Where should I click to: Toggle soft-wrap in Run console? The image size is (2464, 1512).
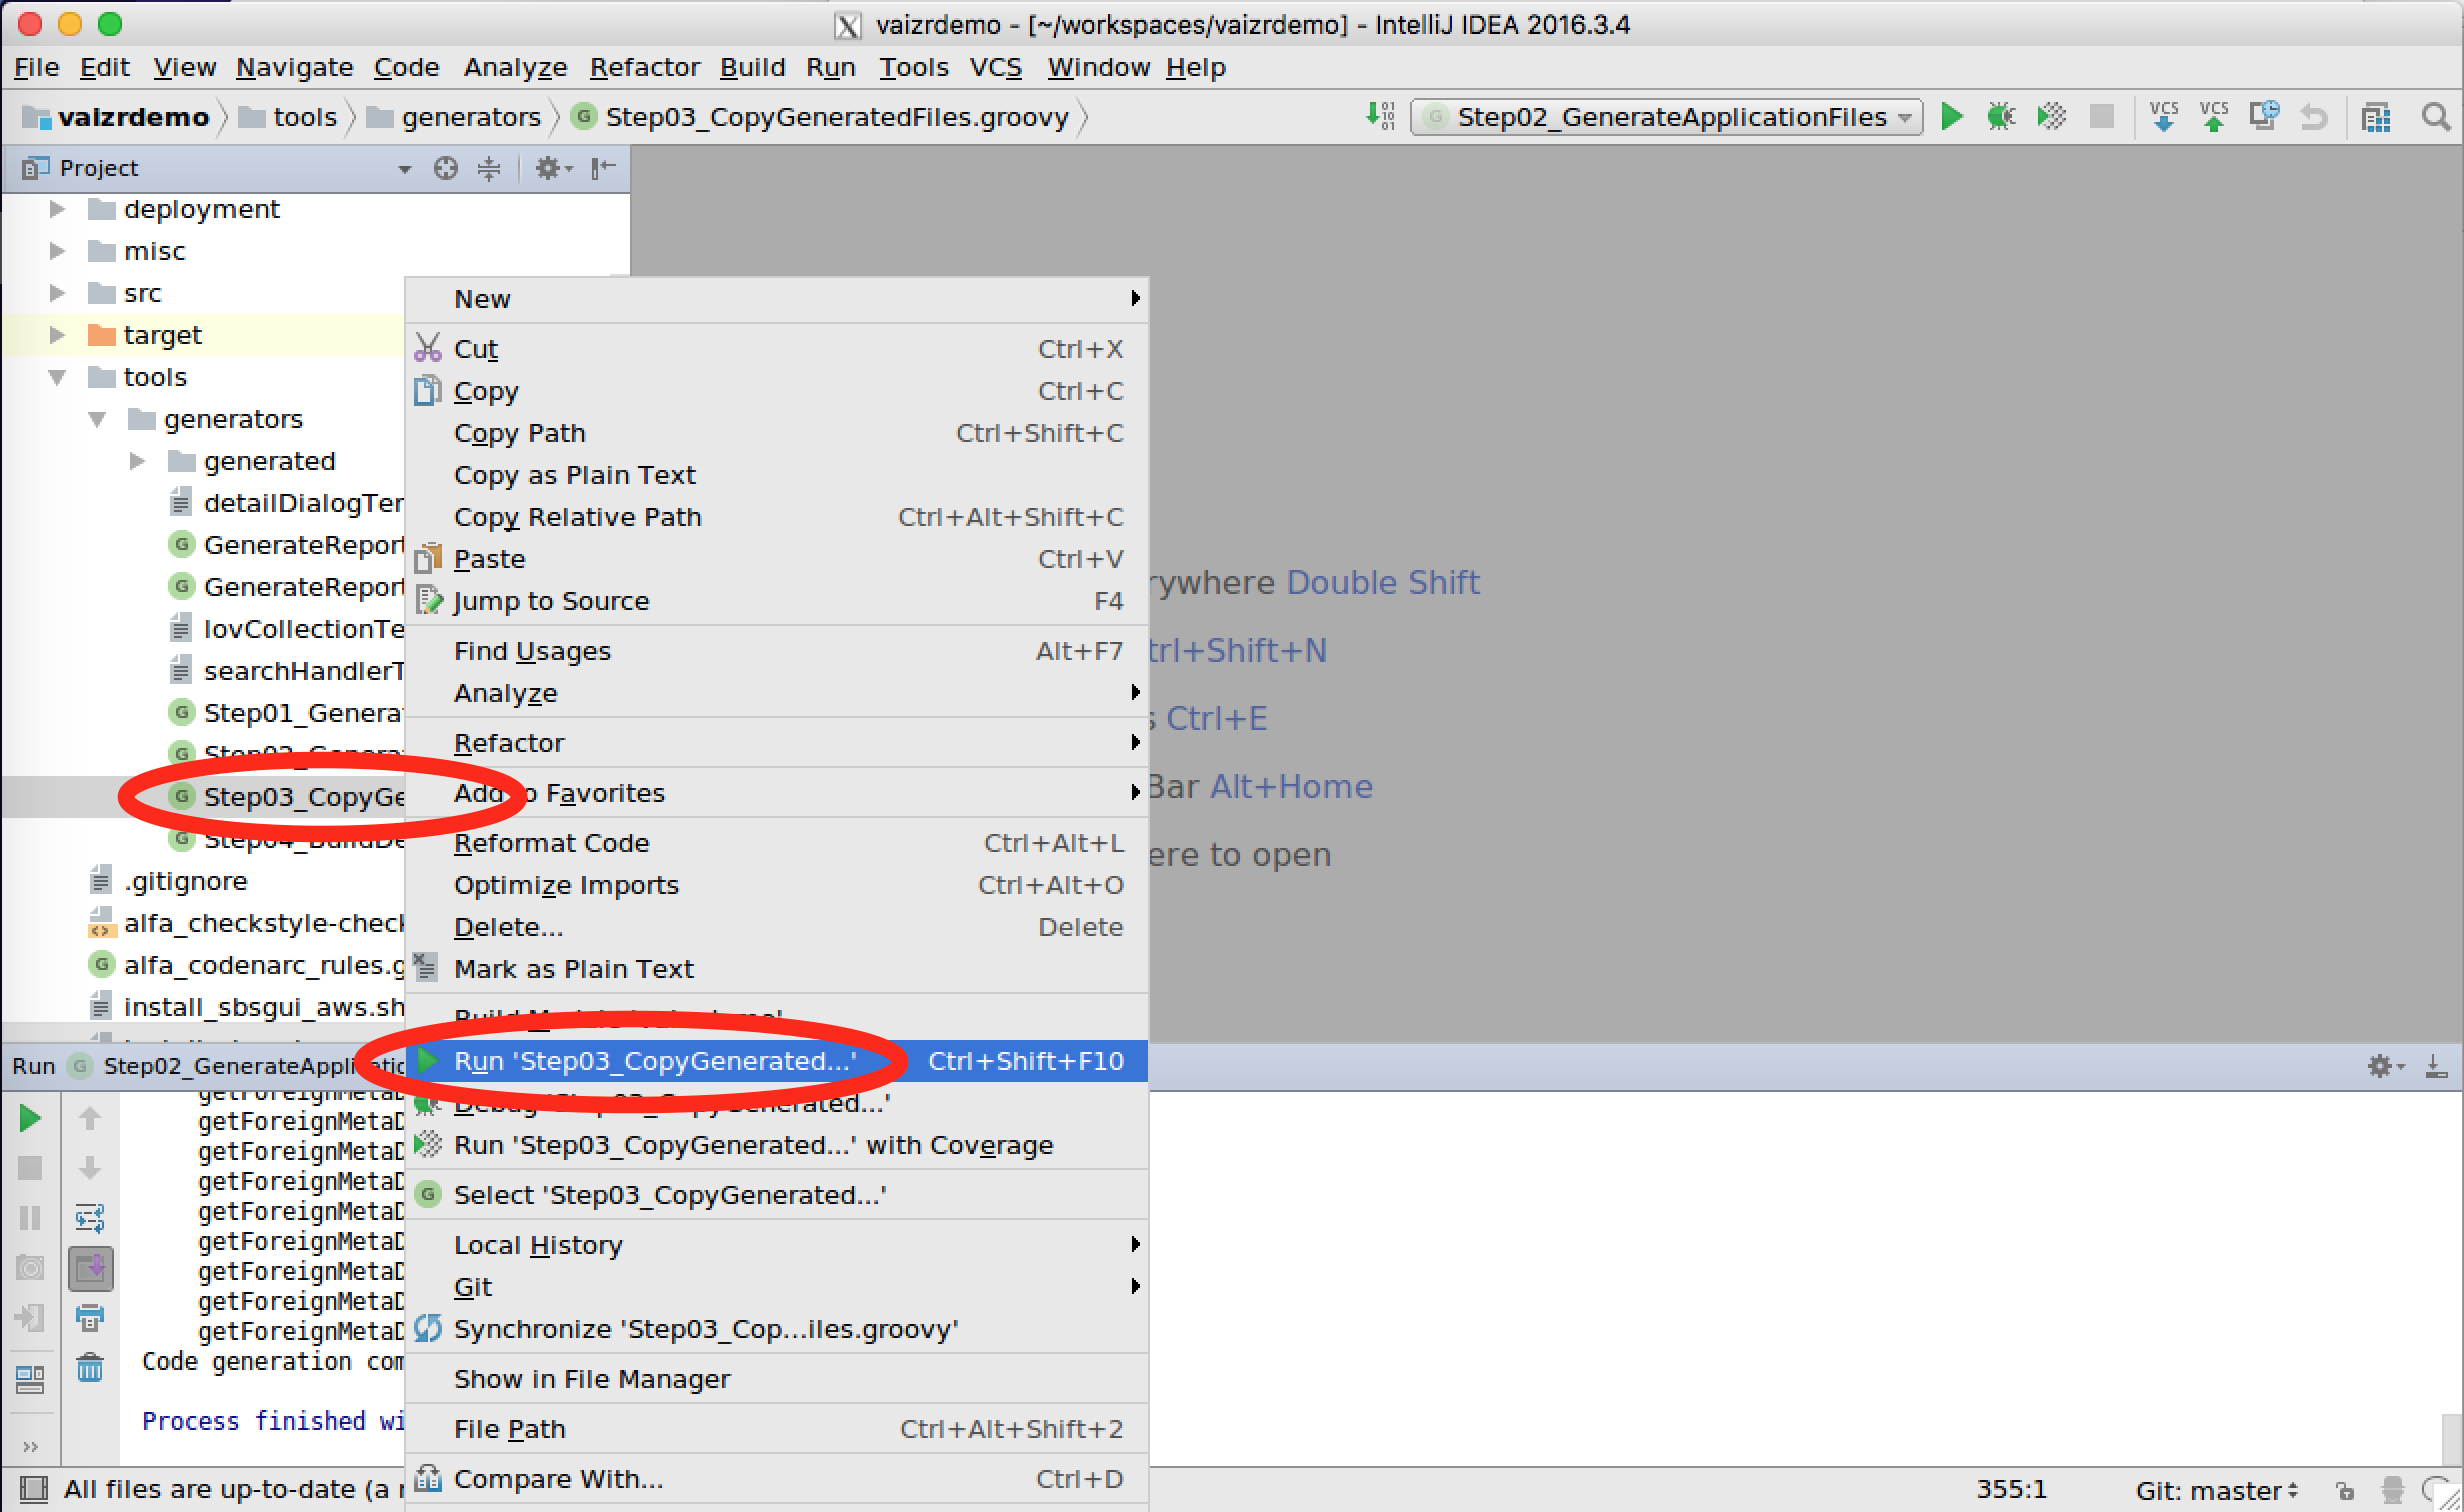90,1218
